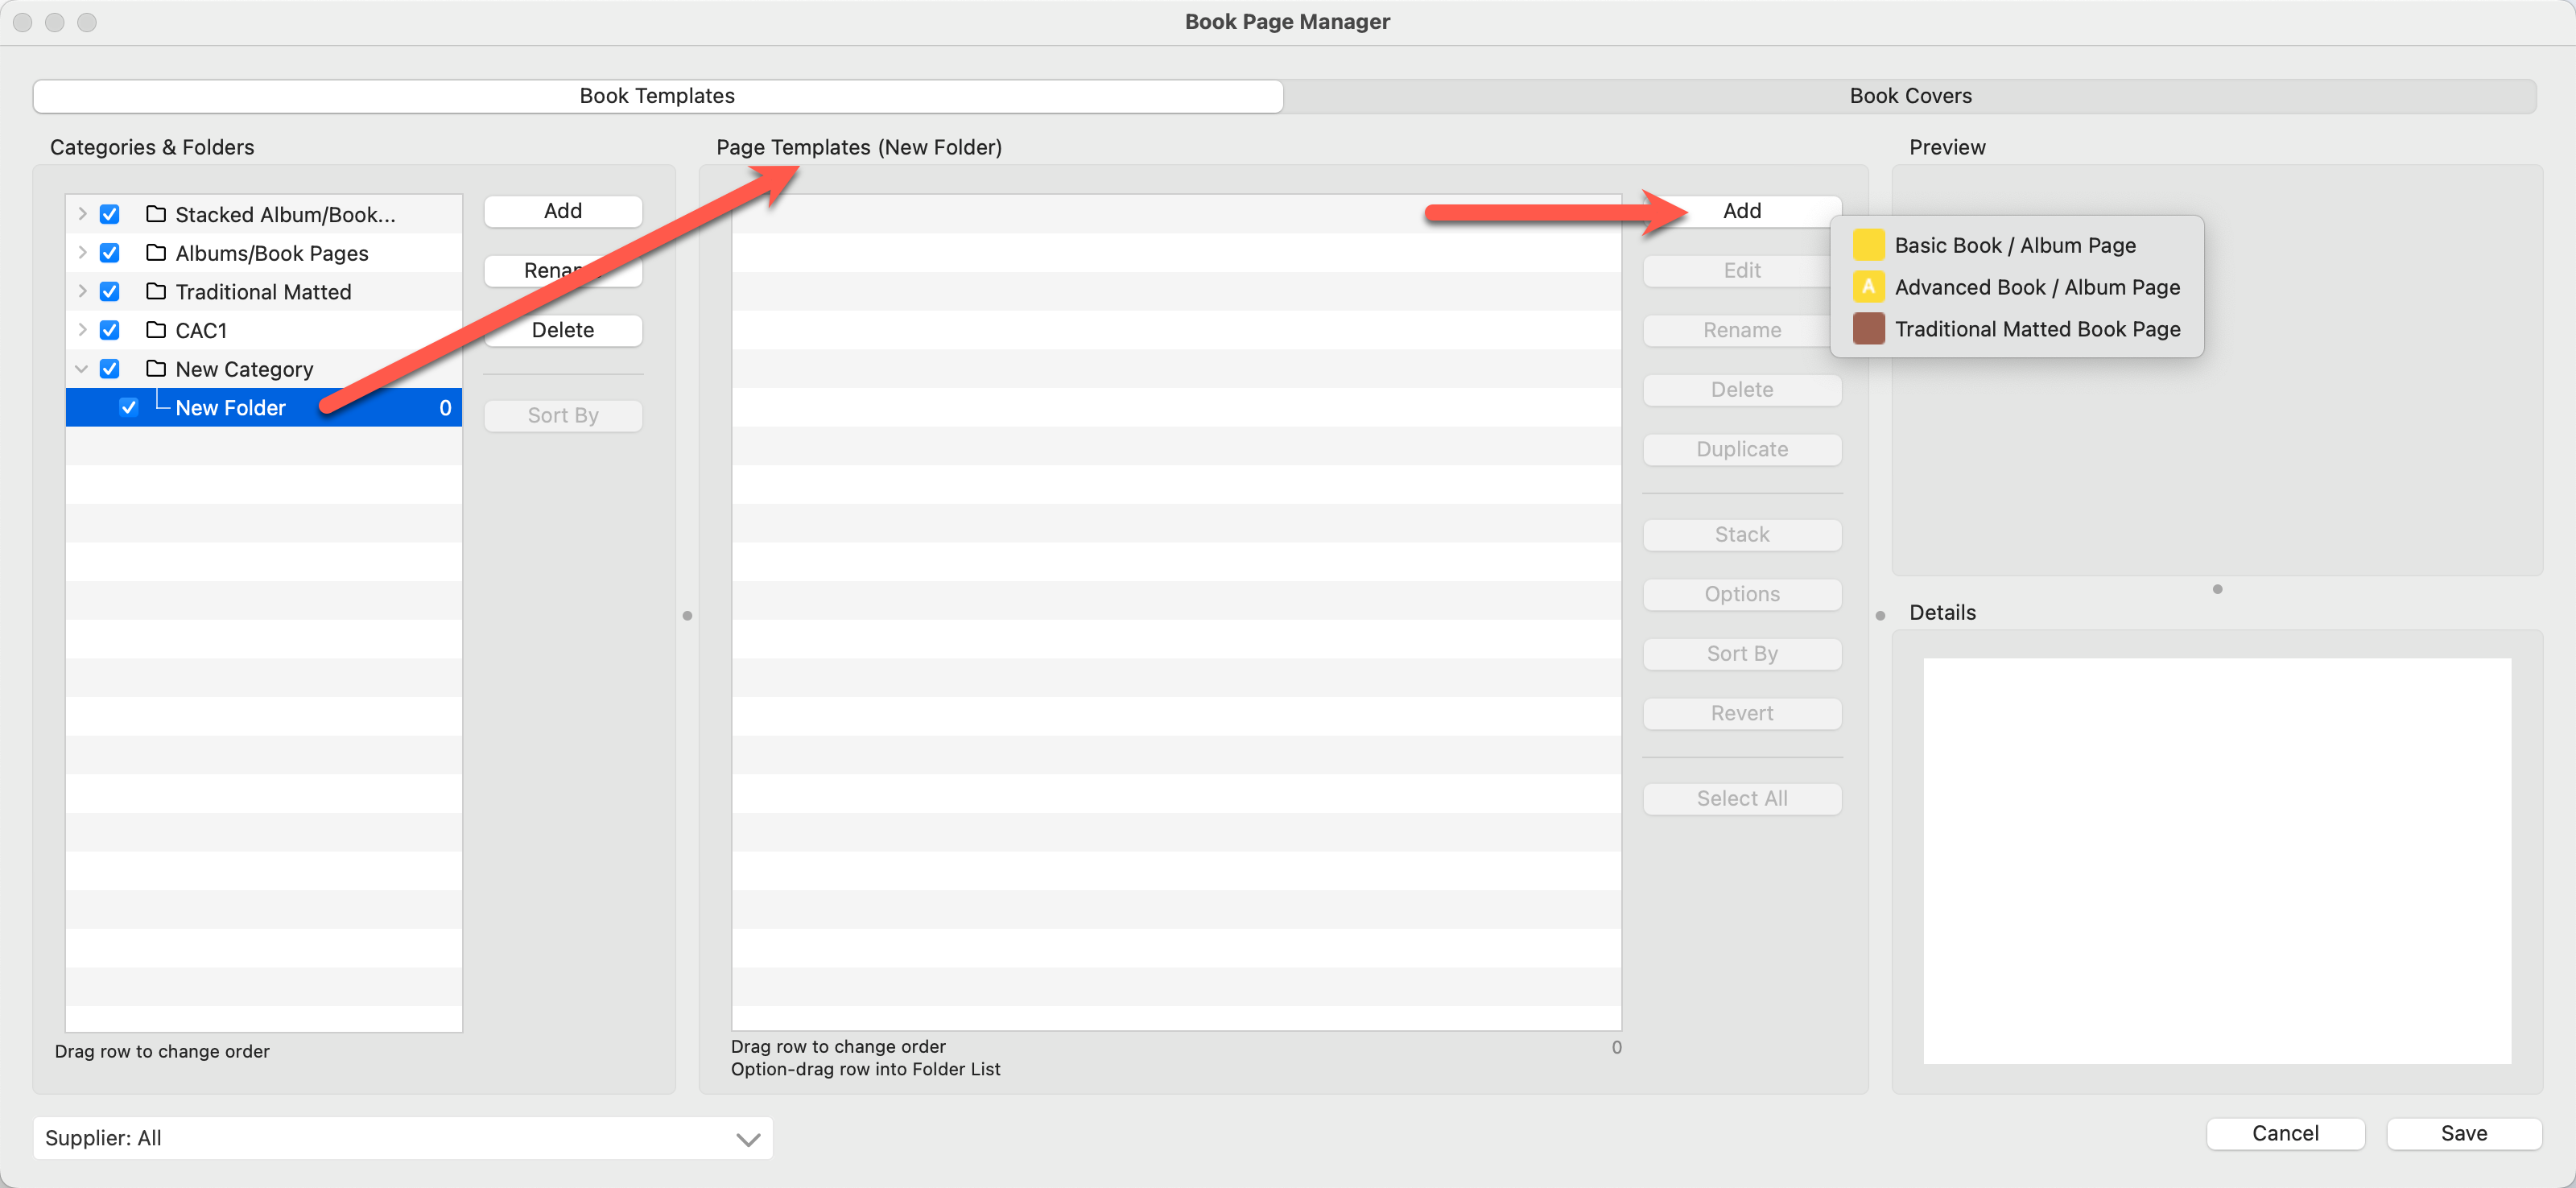Screen dimensions: 2576x1188
Task: Expand the Albums/Book Pages category
Action: pyautogui.click(x=82, y=253)
